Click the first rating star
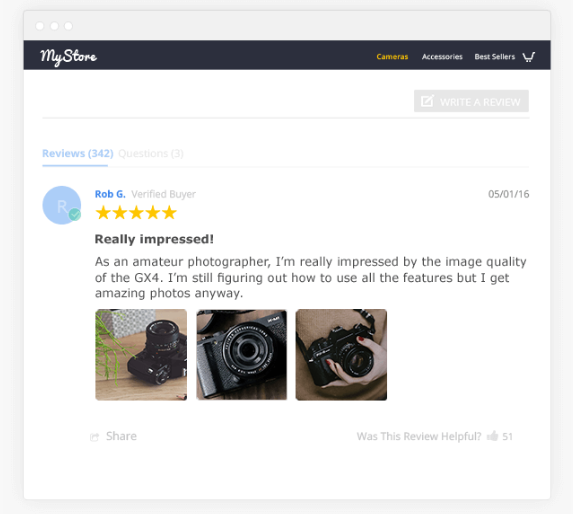This screenshot has height=514, width=573. pyautogui.click(x=103, y=213)
